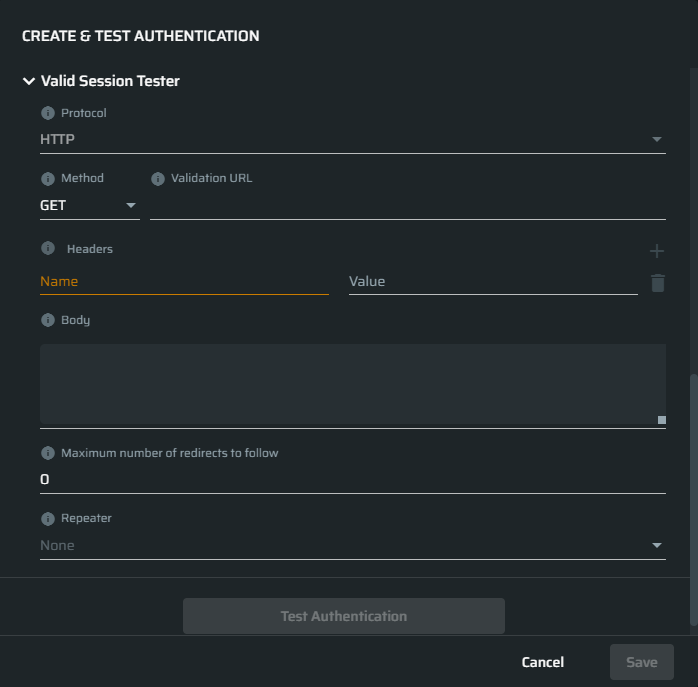
Task: Click the redirects info icon
Action: click(48, 453)
